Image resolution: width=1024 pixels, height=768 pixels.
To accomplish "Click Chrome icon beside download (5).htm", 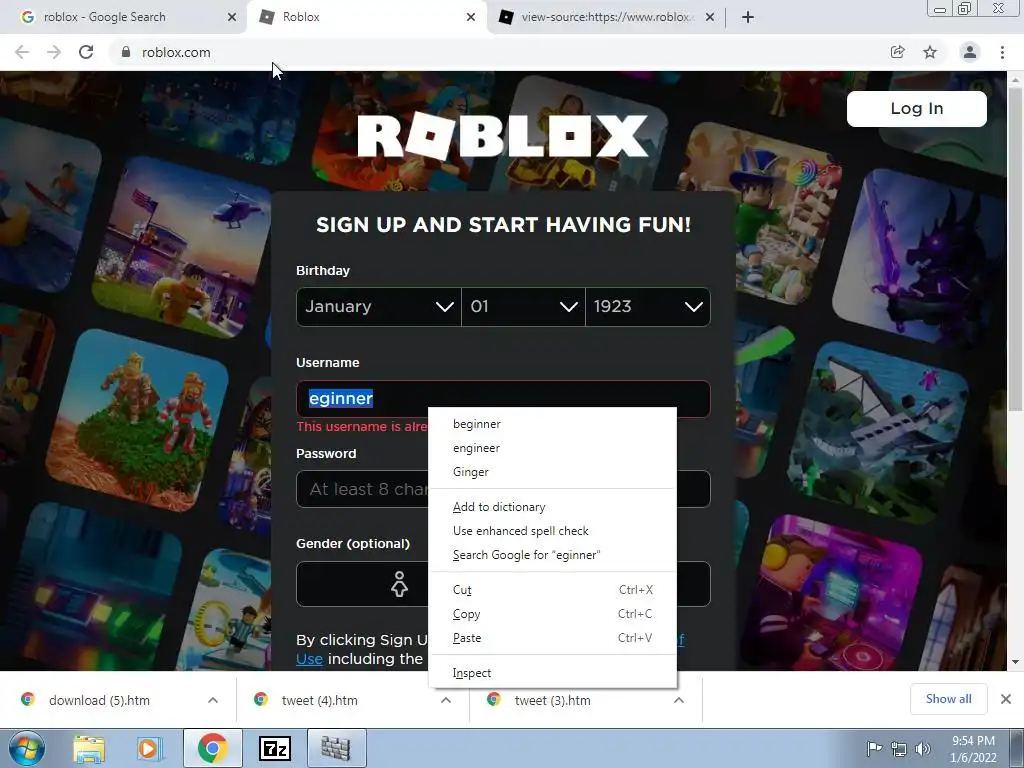I will [x=27, y=699].
